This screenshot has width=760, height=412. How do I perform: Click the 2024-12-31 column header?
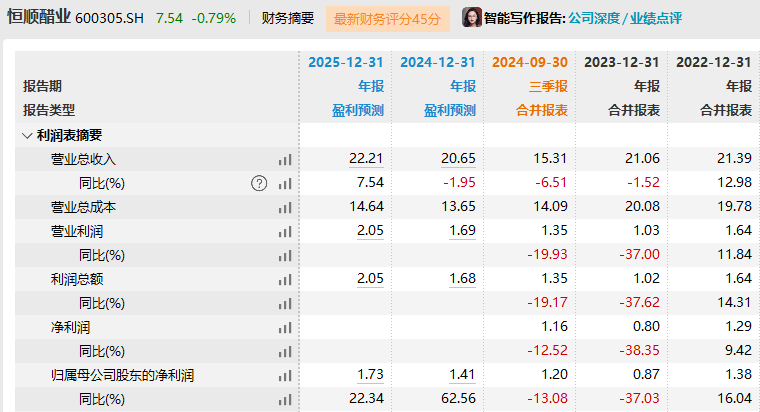click(438, 63)
